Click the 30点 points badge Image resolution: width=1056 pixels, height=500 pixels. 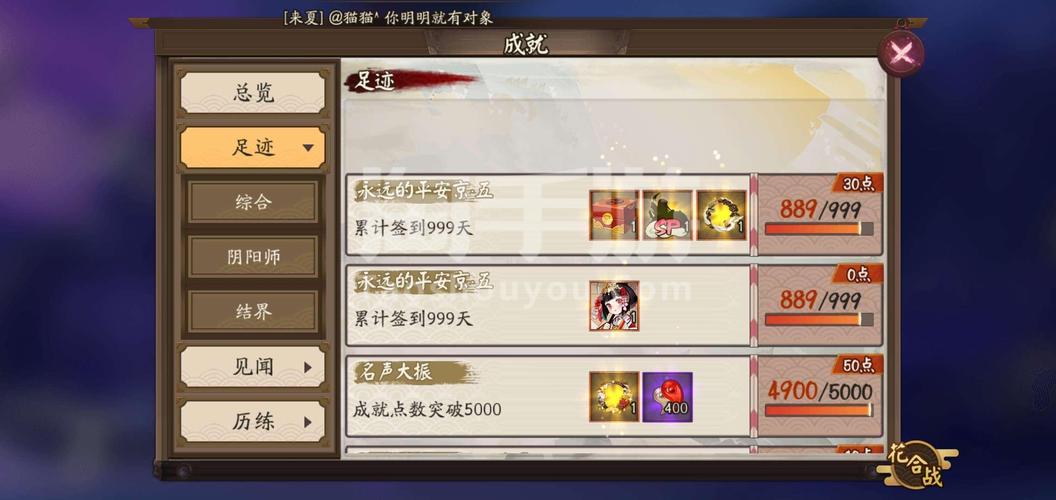point(858,183)
